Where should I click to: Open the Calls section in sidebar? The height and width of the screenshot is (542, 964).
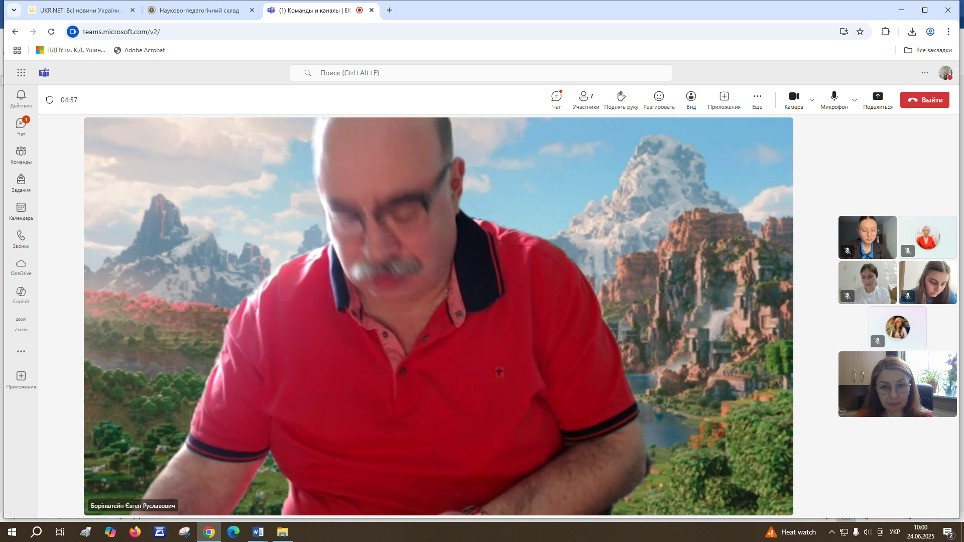pyautogui.click(x=21, y=238)
